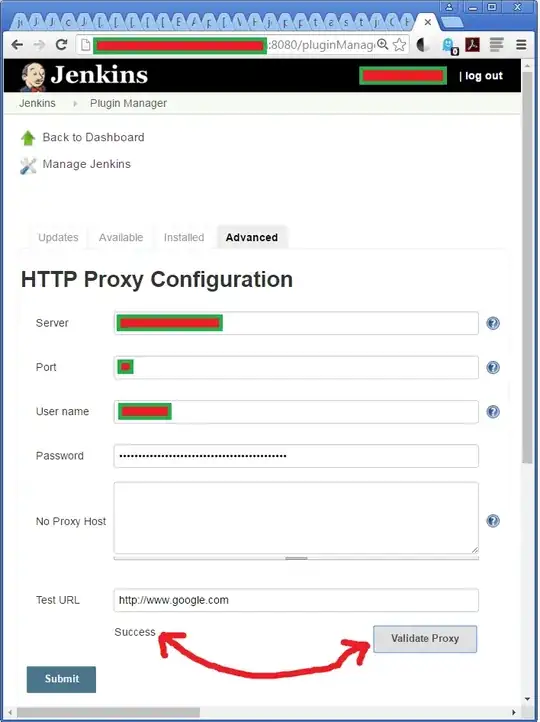Click the vertical scrollbar thumb
This screenshot has height=722, width=540.
[527, 267]
